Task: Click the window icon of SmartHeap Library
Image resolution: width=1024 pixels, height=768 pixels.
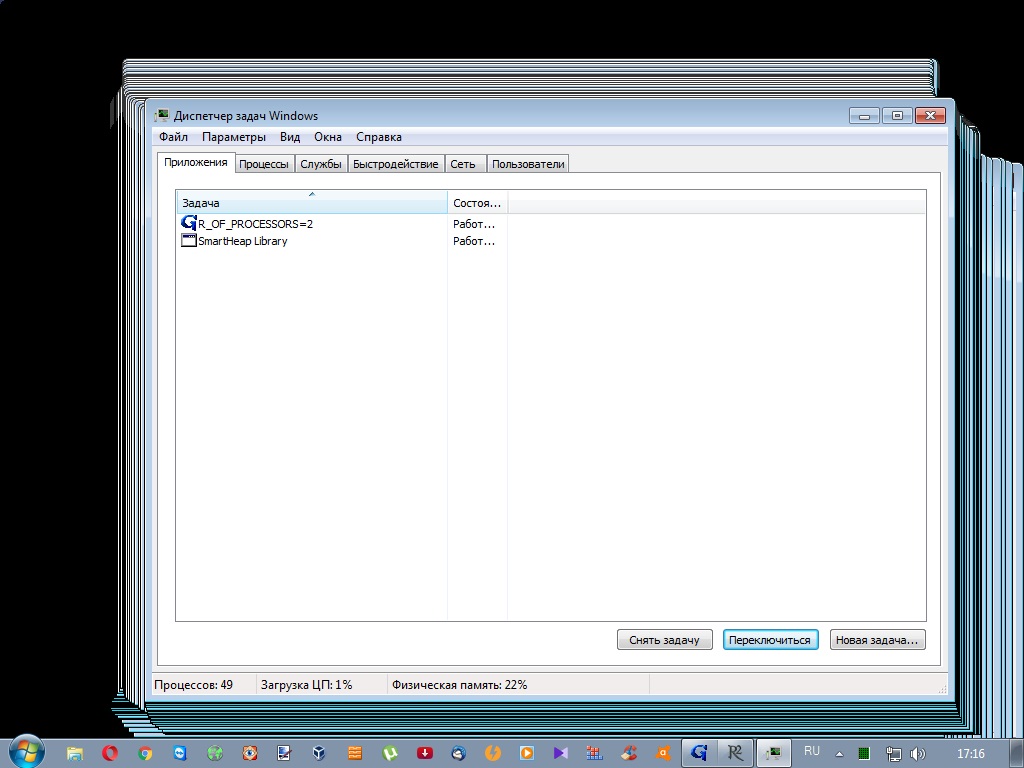Action: pos(189,240)
